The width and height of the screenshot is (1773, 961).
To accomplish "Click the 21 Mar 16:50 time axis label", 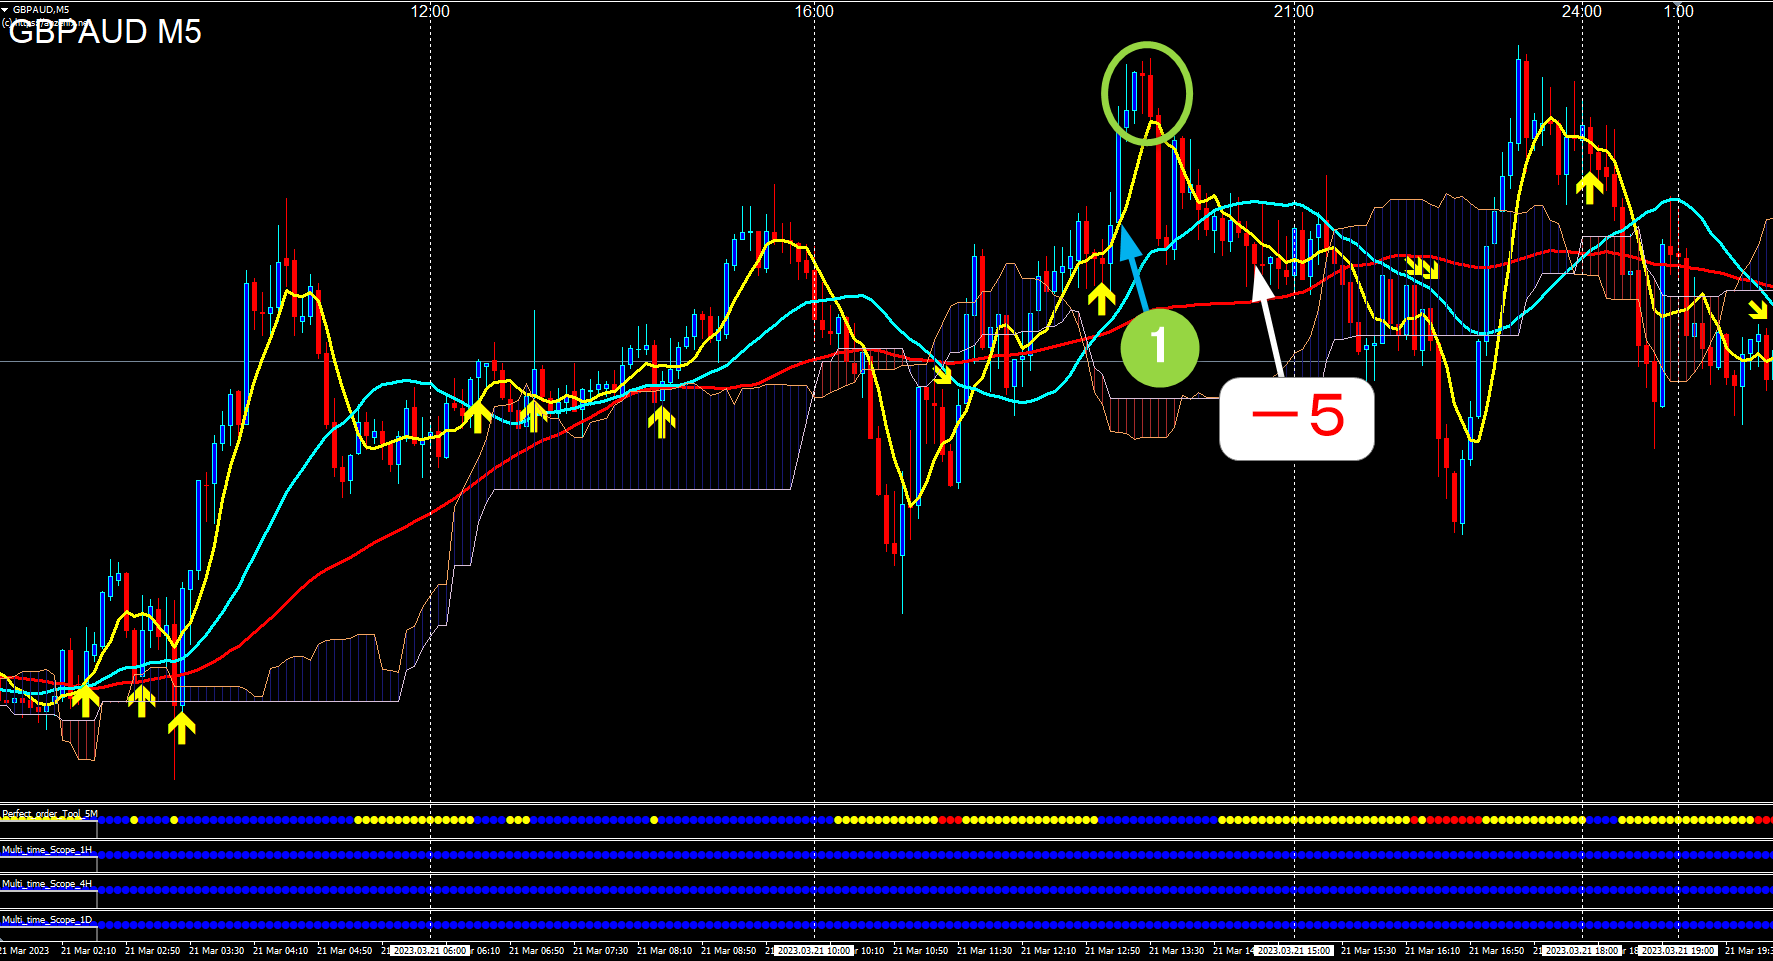I will 1496,951.
